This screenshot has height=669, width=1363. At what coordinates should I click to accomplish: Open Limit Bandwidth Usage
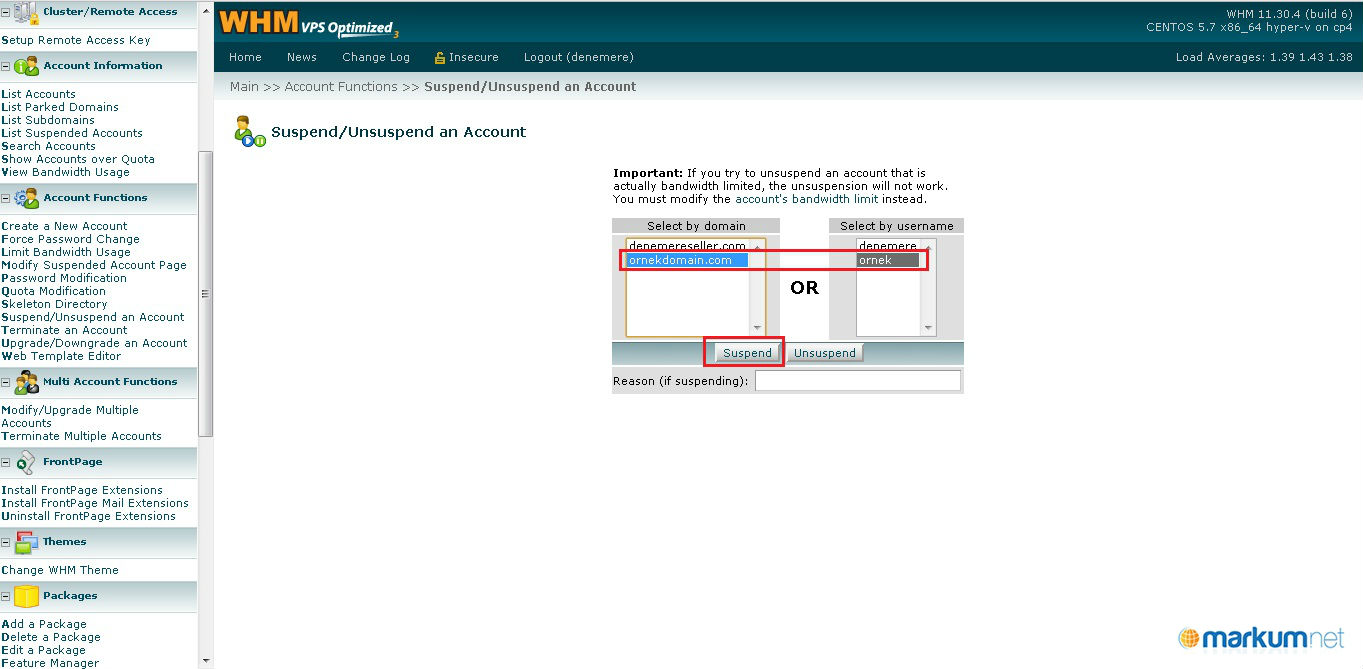[66, 252]
